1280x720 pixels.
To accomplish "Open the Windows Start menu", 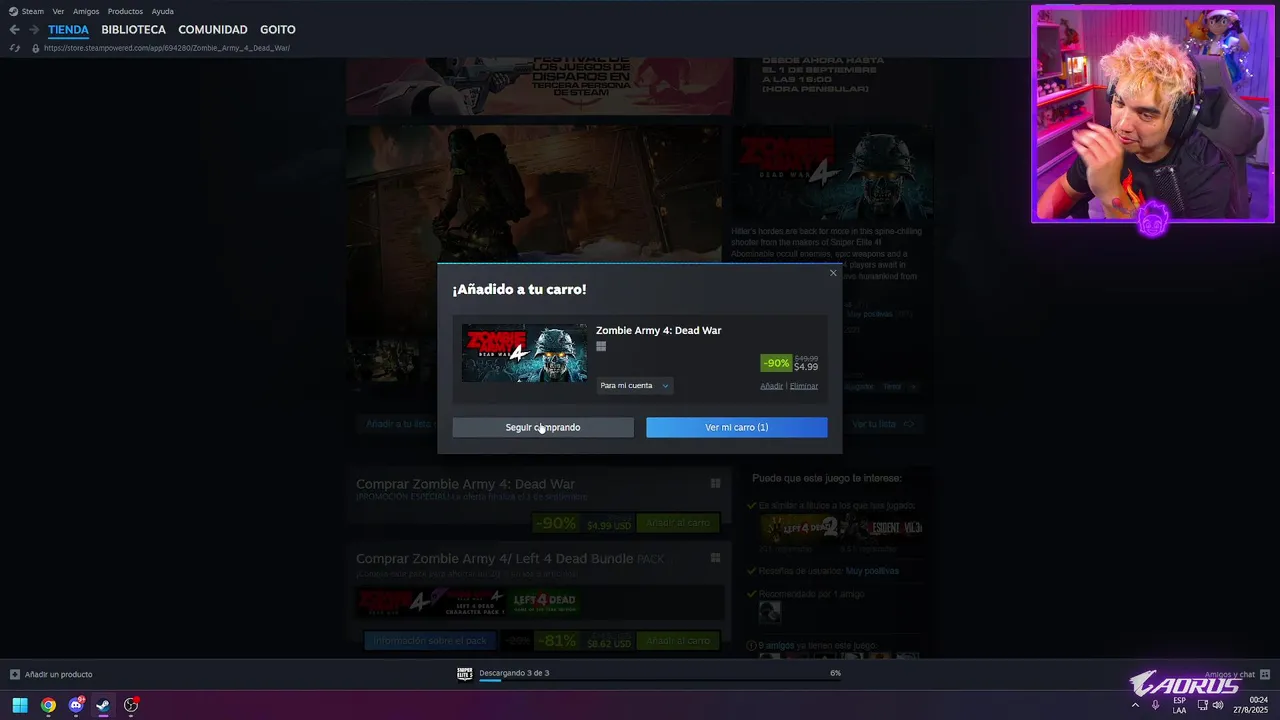I will 20,705.
